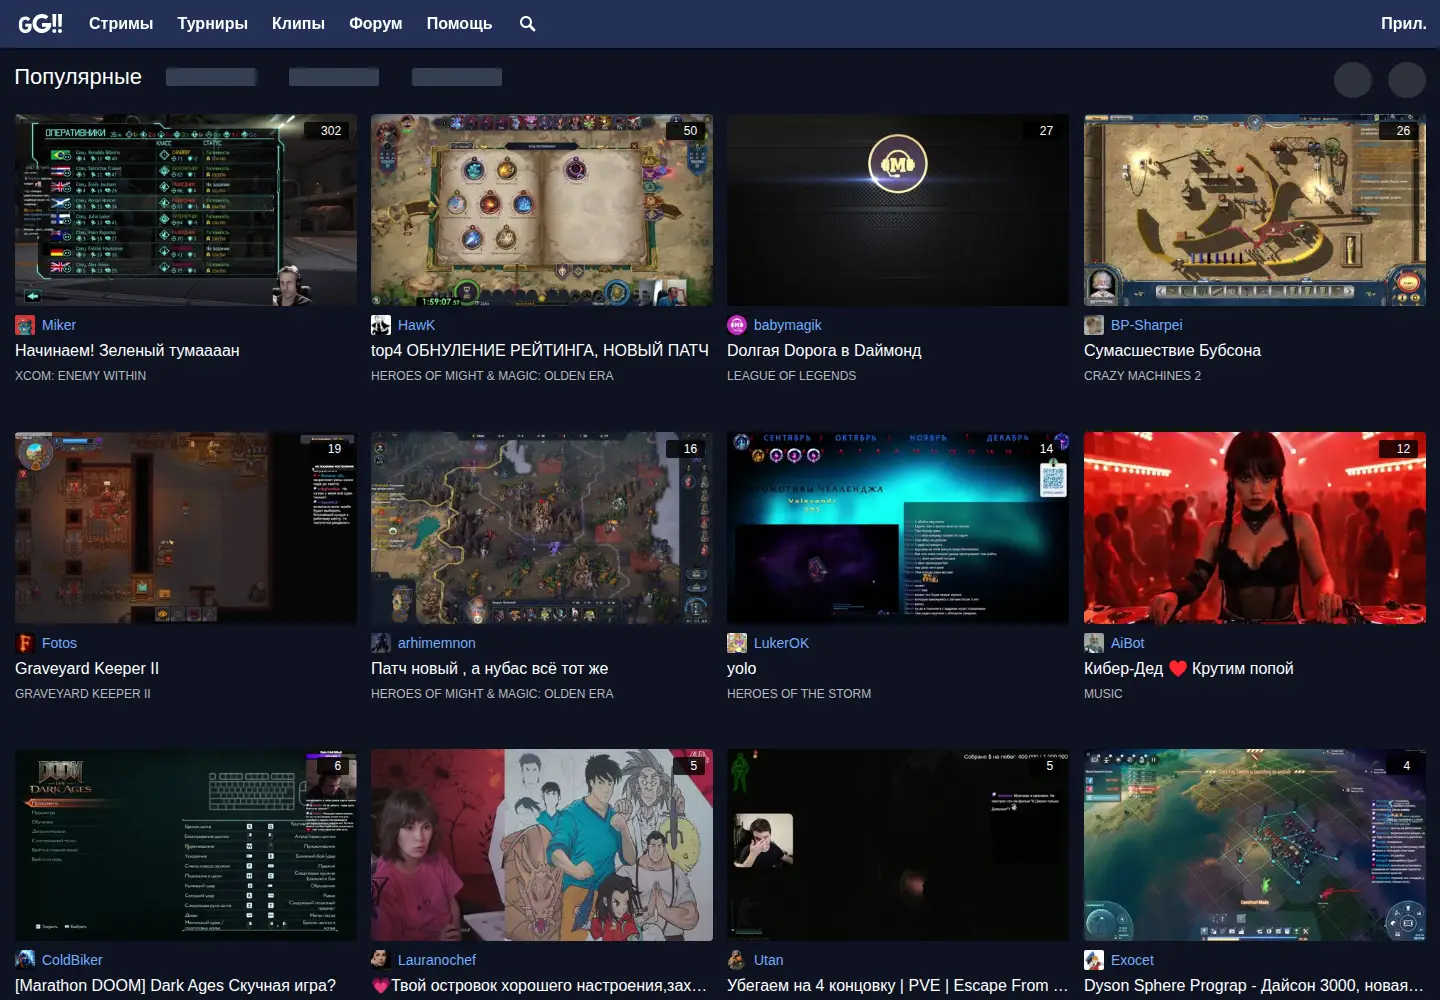
Task: Open LukerOK's channel avatar
Action: tap(737, 643)
